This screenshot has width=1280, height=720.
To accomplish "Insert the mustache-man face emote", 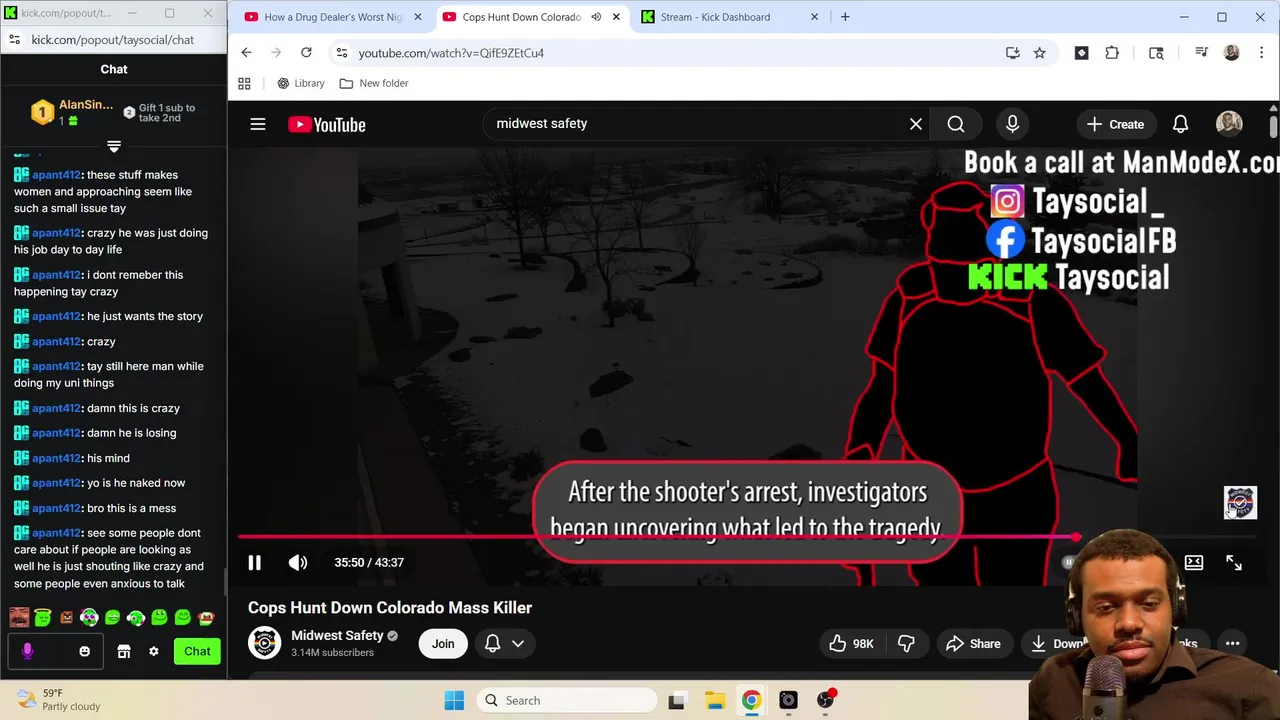I will (x=19, y=617).
